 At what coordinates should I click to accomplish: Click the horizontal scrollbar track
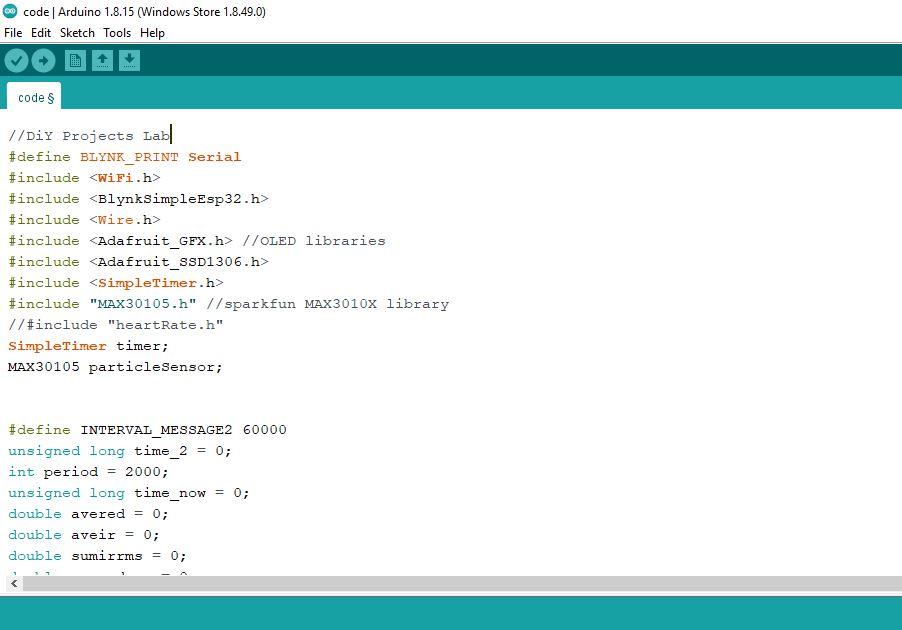tap(462, 583)
